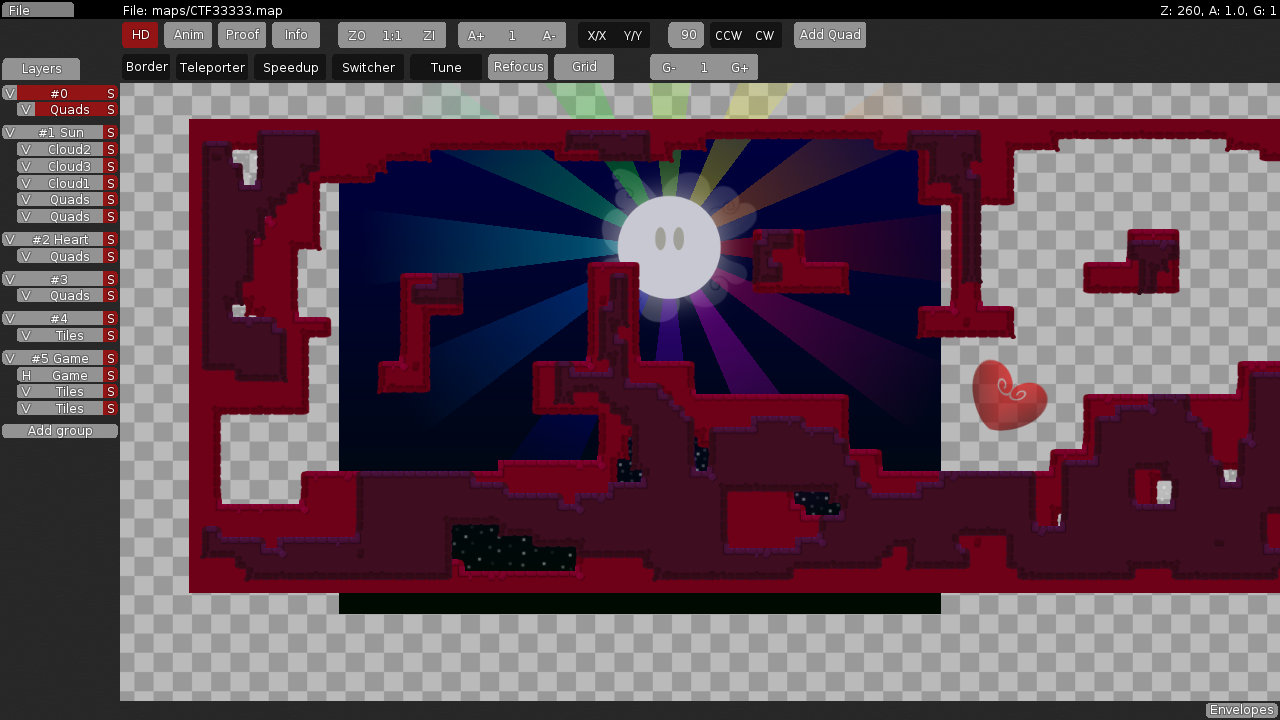This screenshot has width=1280, height=720.
Task: Open the File menu
Action: [38, 10]
